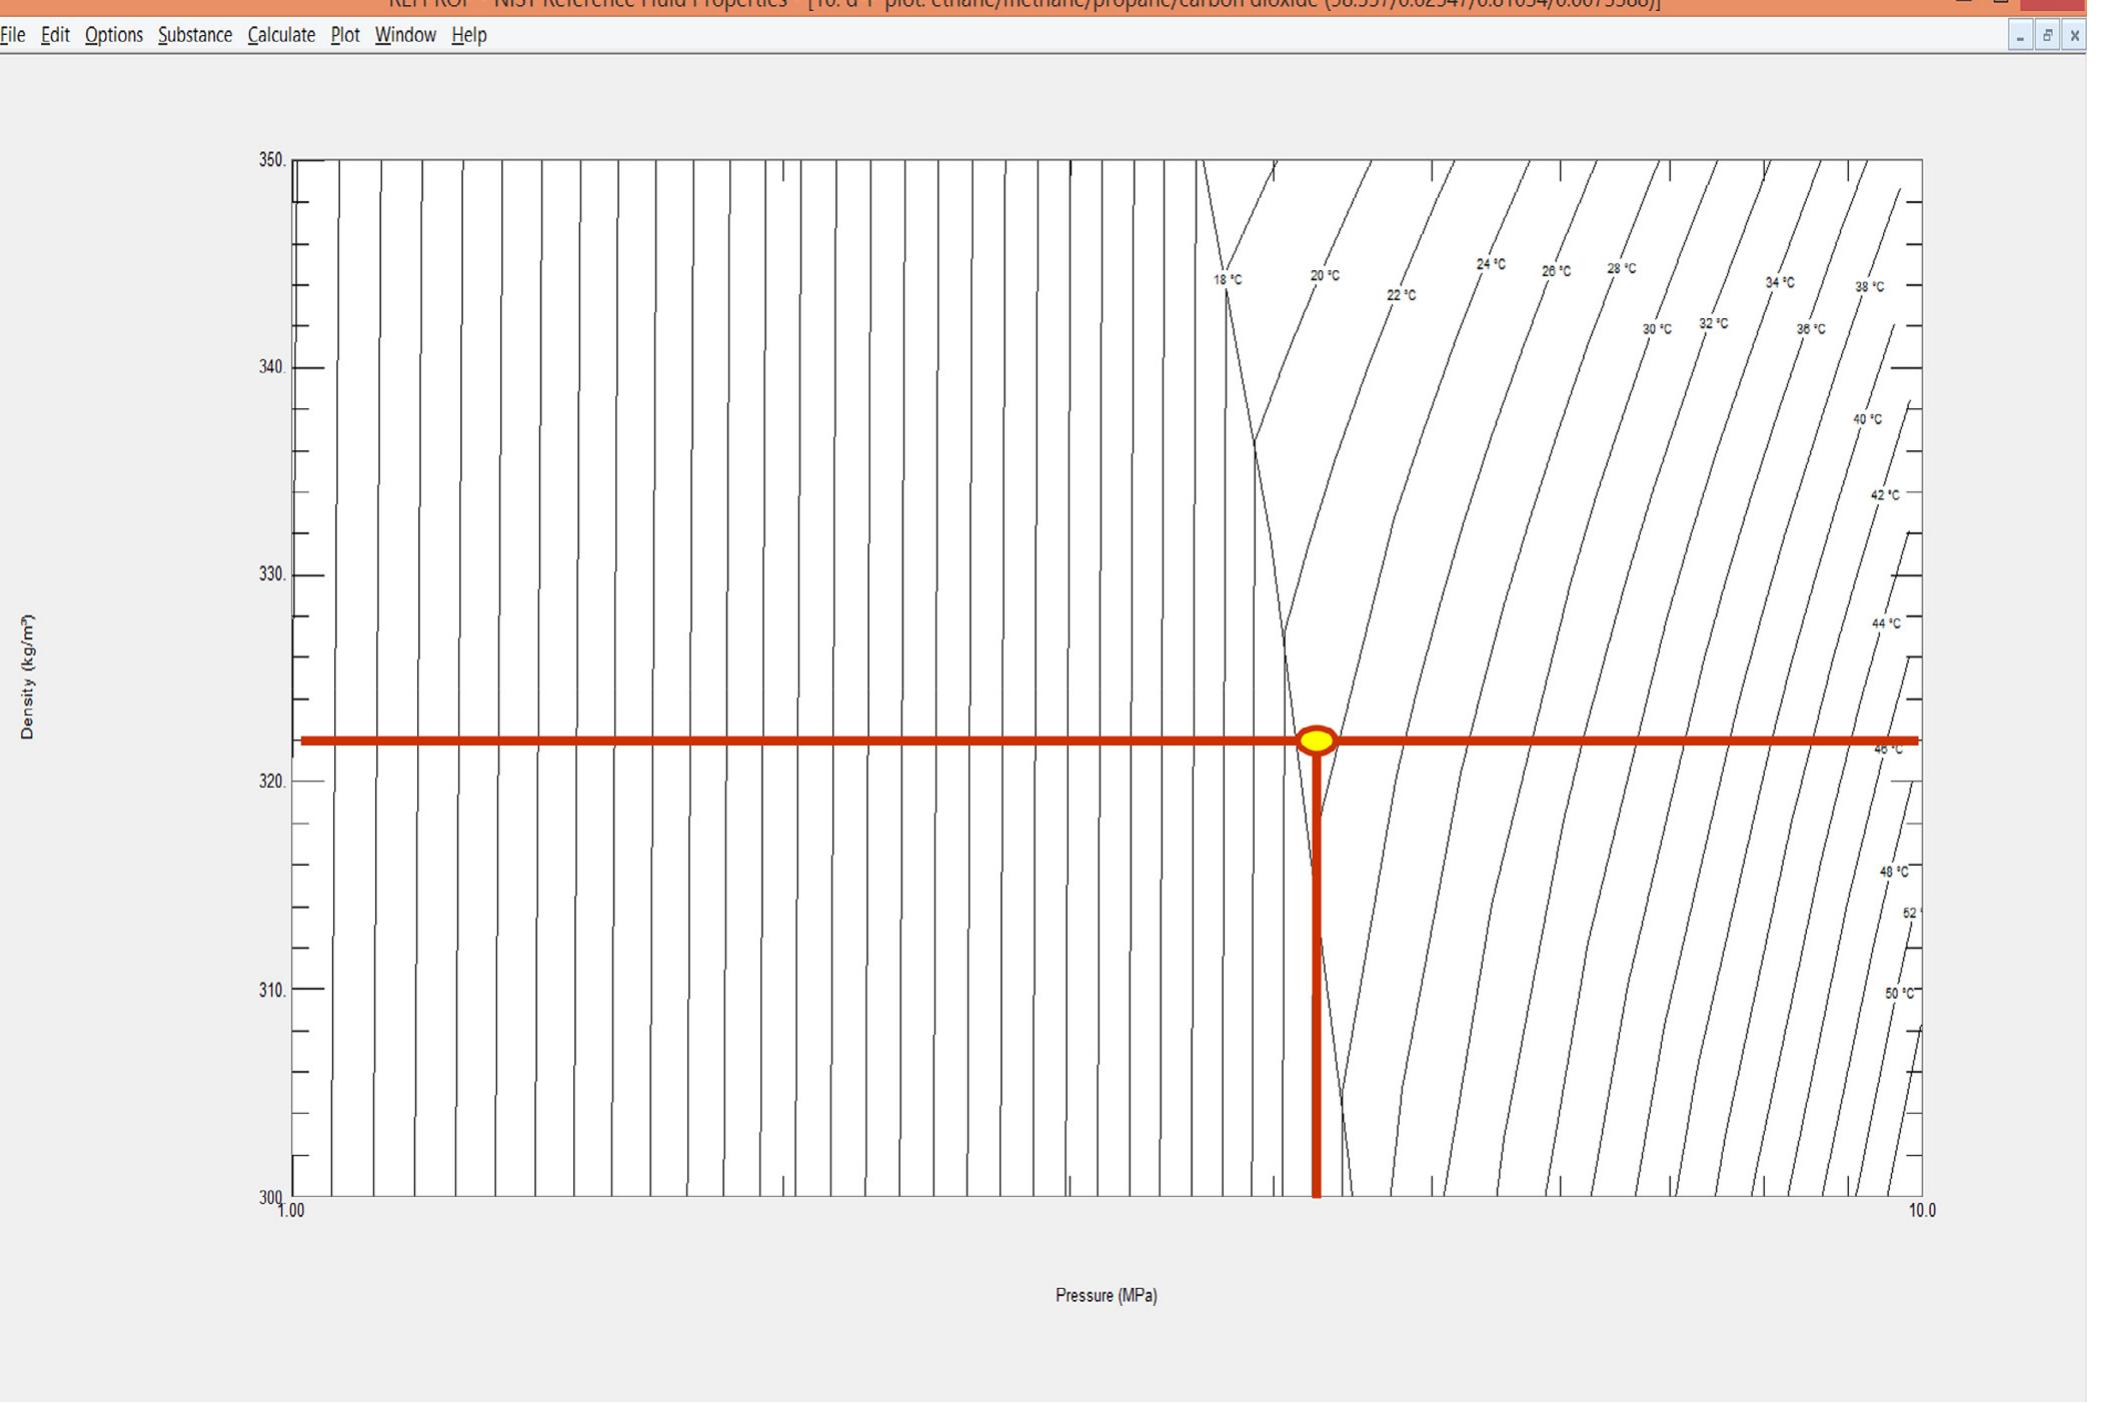Click the 24 °C isotherm label
The width and height of the screenshot is (2115, 1403).
[1490, 264]
